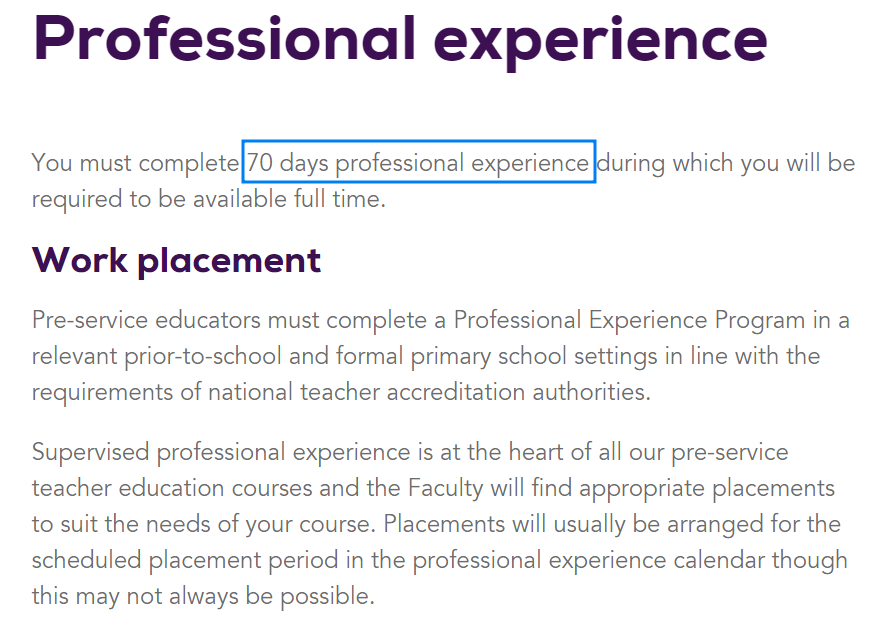The width and height of the screenshot is (876, 619).
Task: Click the words 'You must complete'
Action: click(135, 163)
